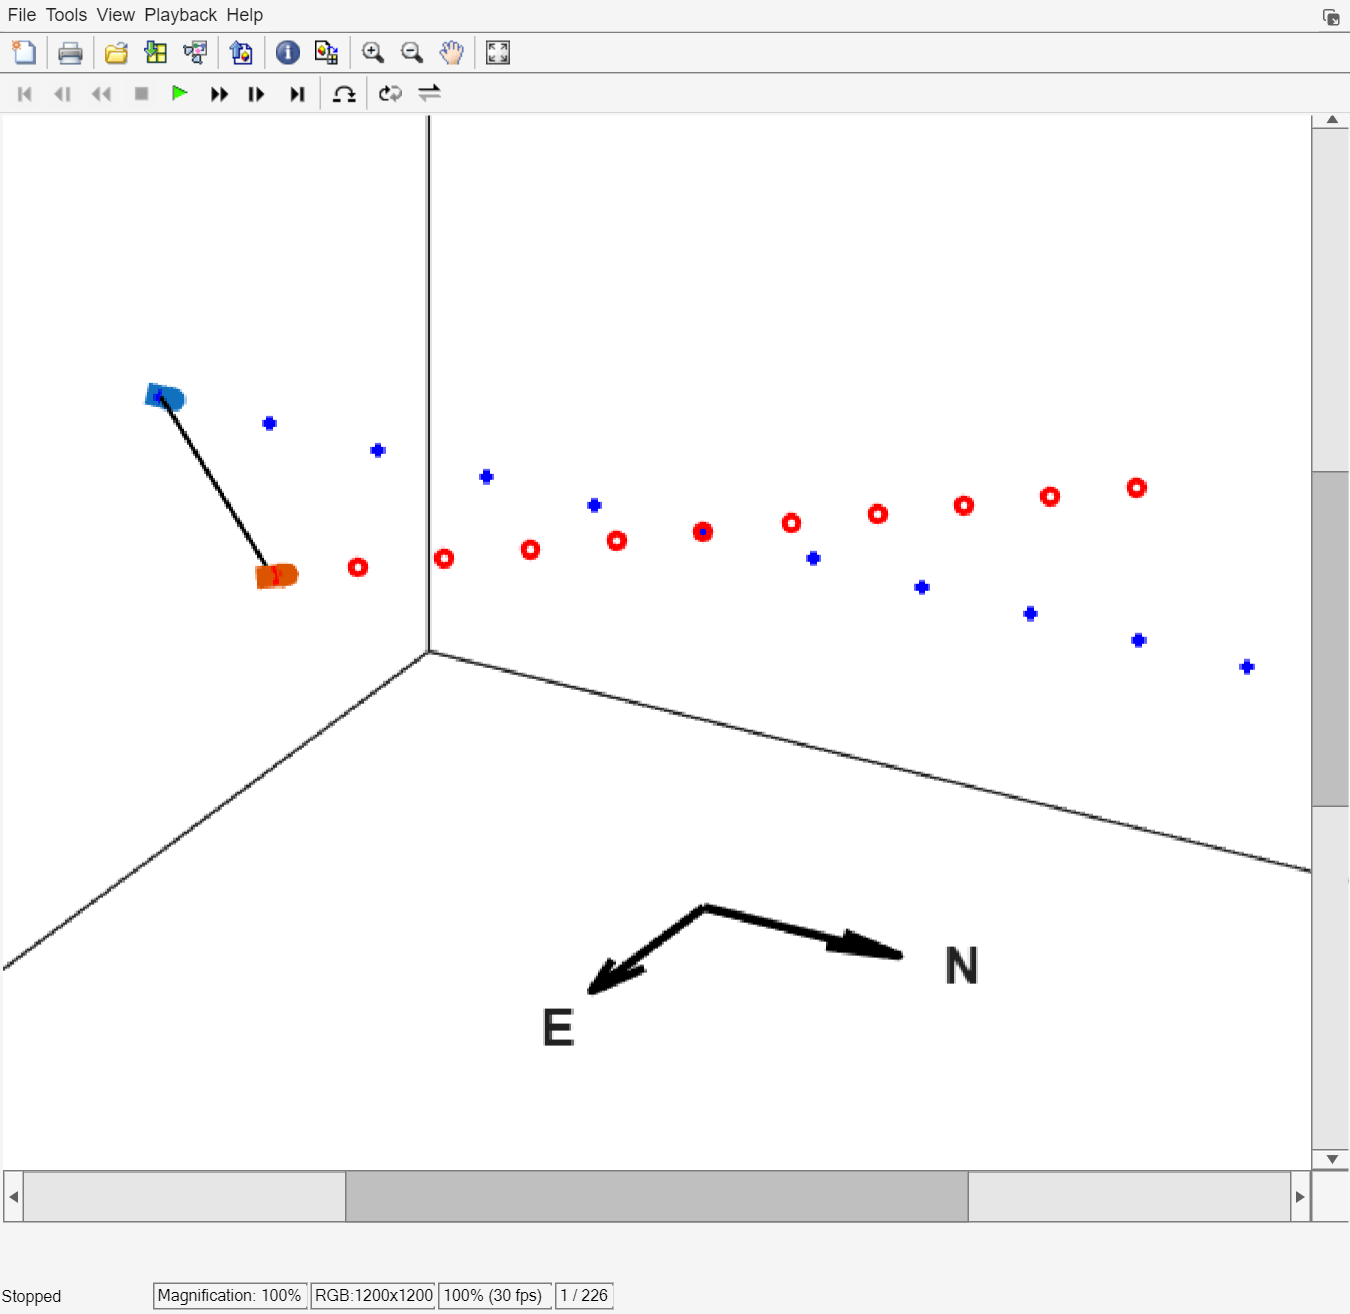Screen dimensions: 1350x1314
Task: Open the View menu
Action: pos(116,15)
